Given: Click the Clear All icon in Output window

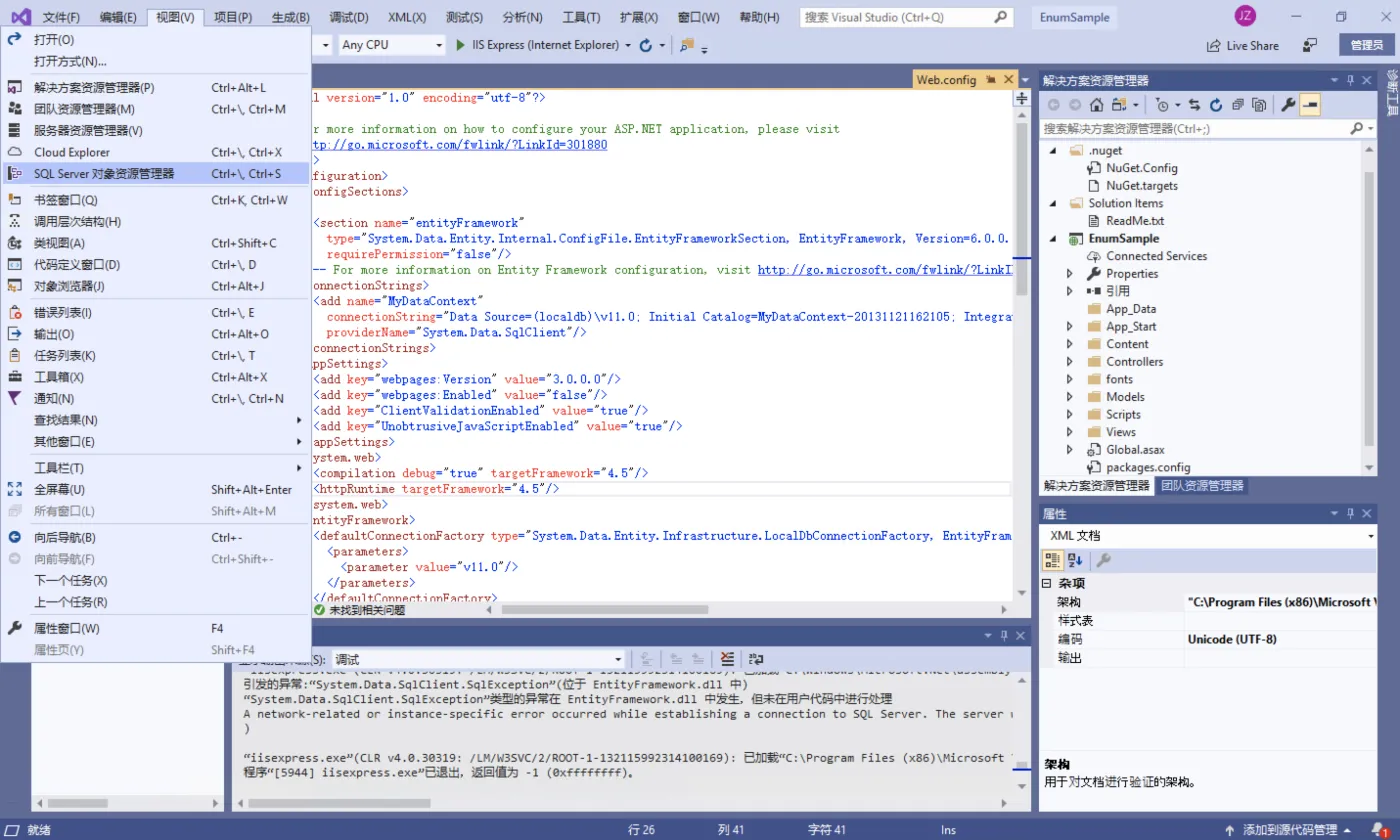Looking at the screenshot, I should [x=727, y=659].
